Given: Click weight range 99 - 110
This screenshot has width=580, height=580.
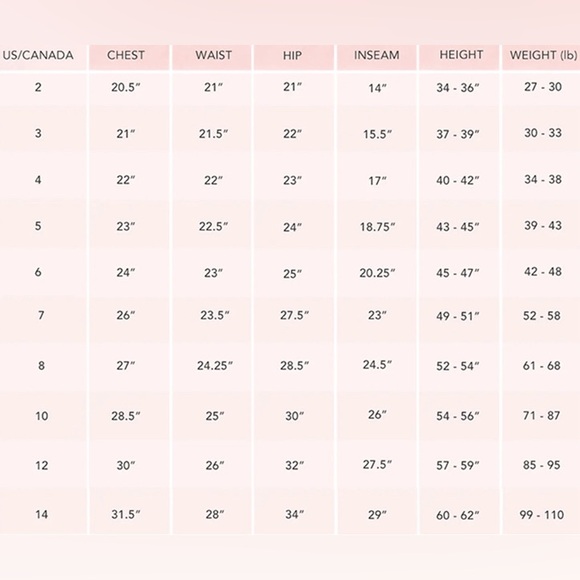Looking at the screenshot, I should (542, 515).
